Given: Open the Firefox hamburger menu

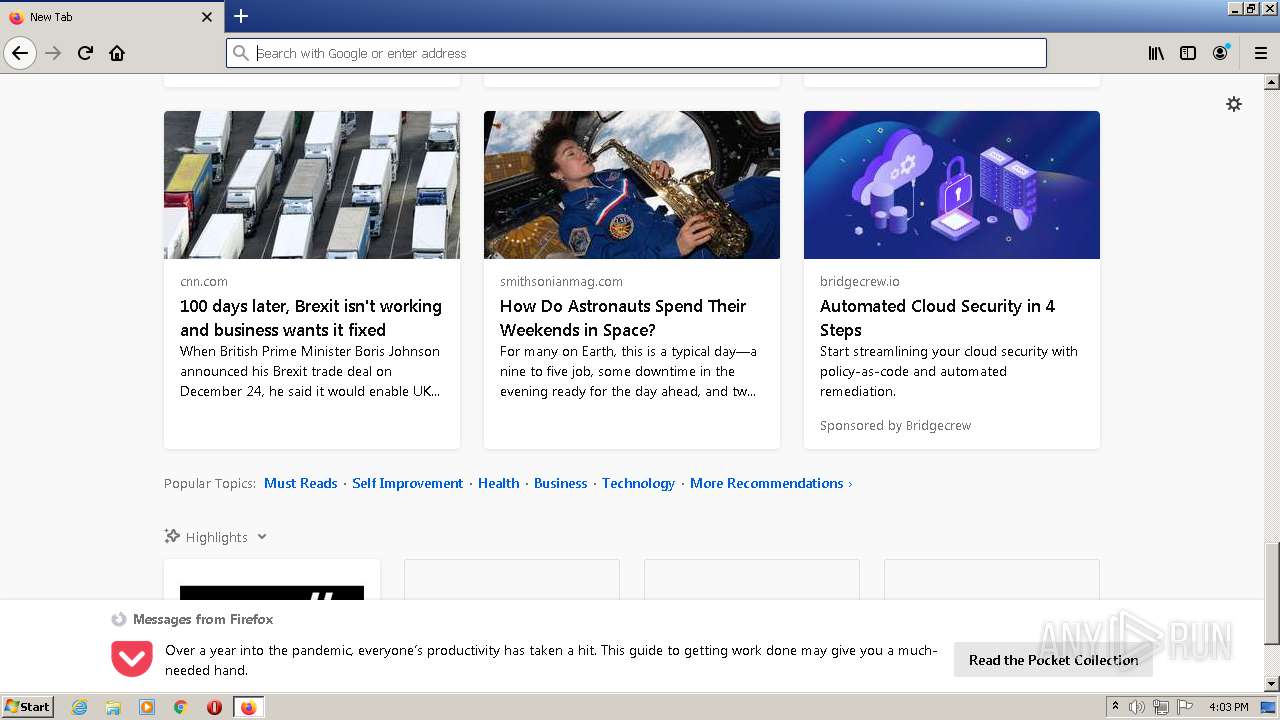Looking at the screenshot, I should (1261, 53).
